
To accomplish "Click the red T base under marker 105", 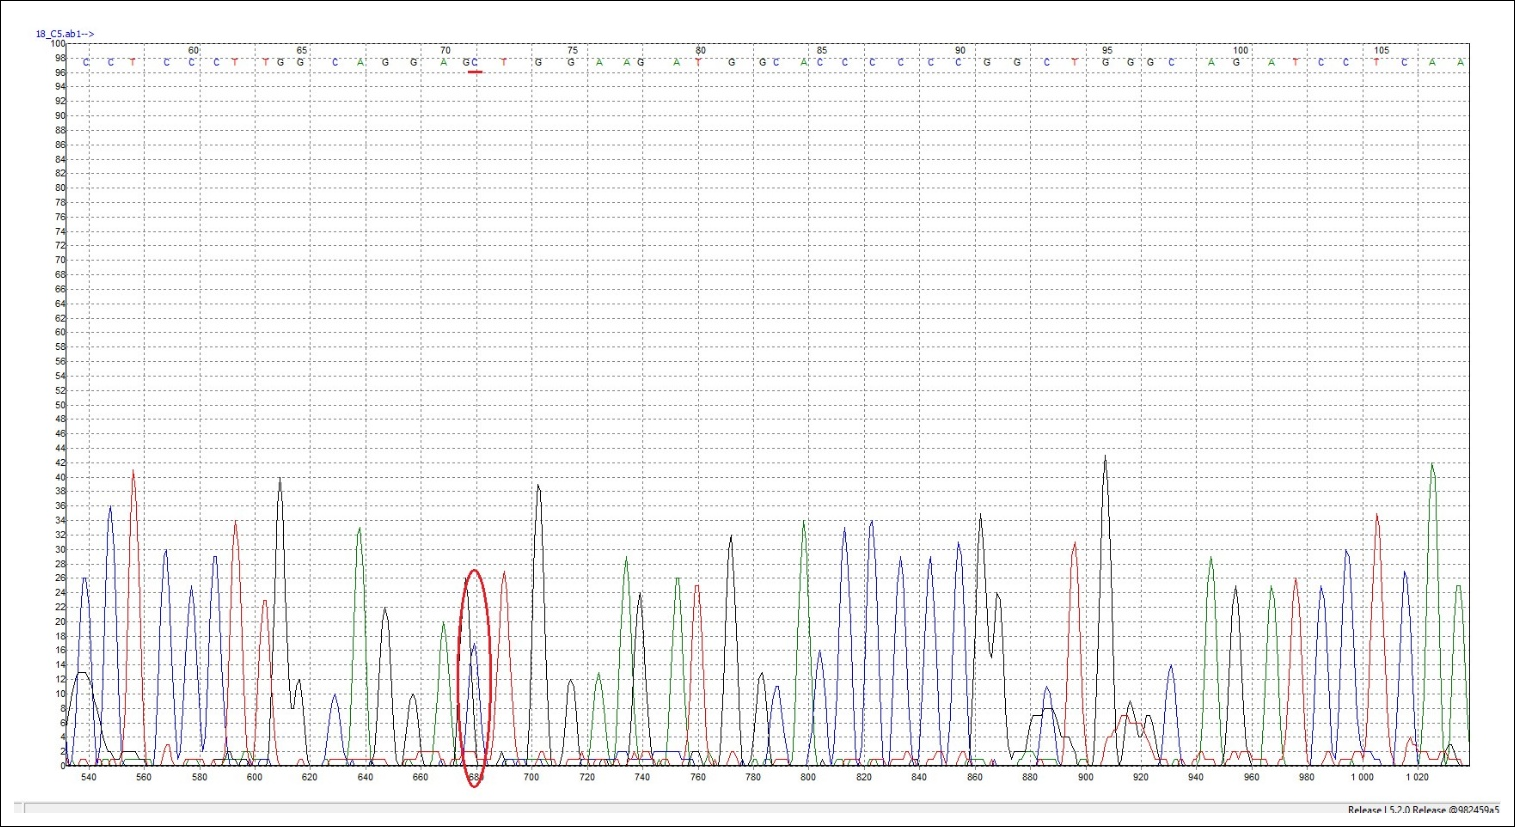I will point(1376,63).
